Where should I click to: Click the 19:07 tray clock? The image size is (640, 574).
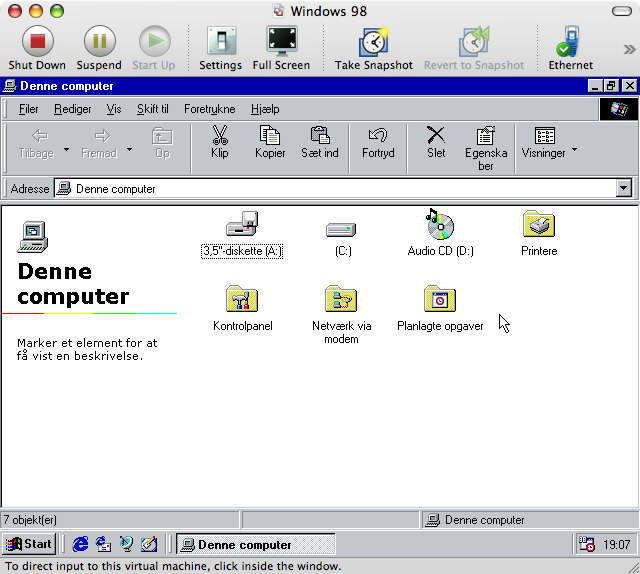pyautogui.click(x=616, y=545)
